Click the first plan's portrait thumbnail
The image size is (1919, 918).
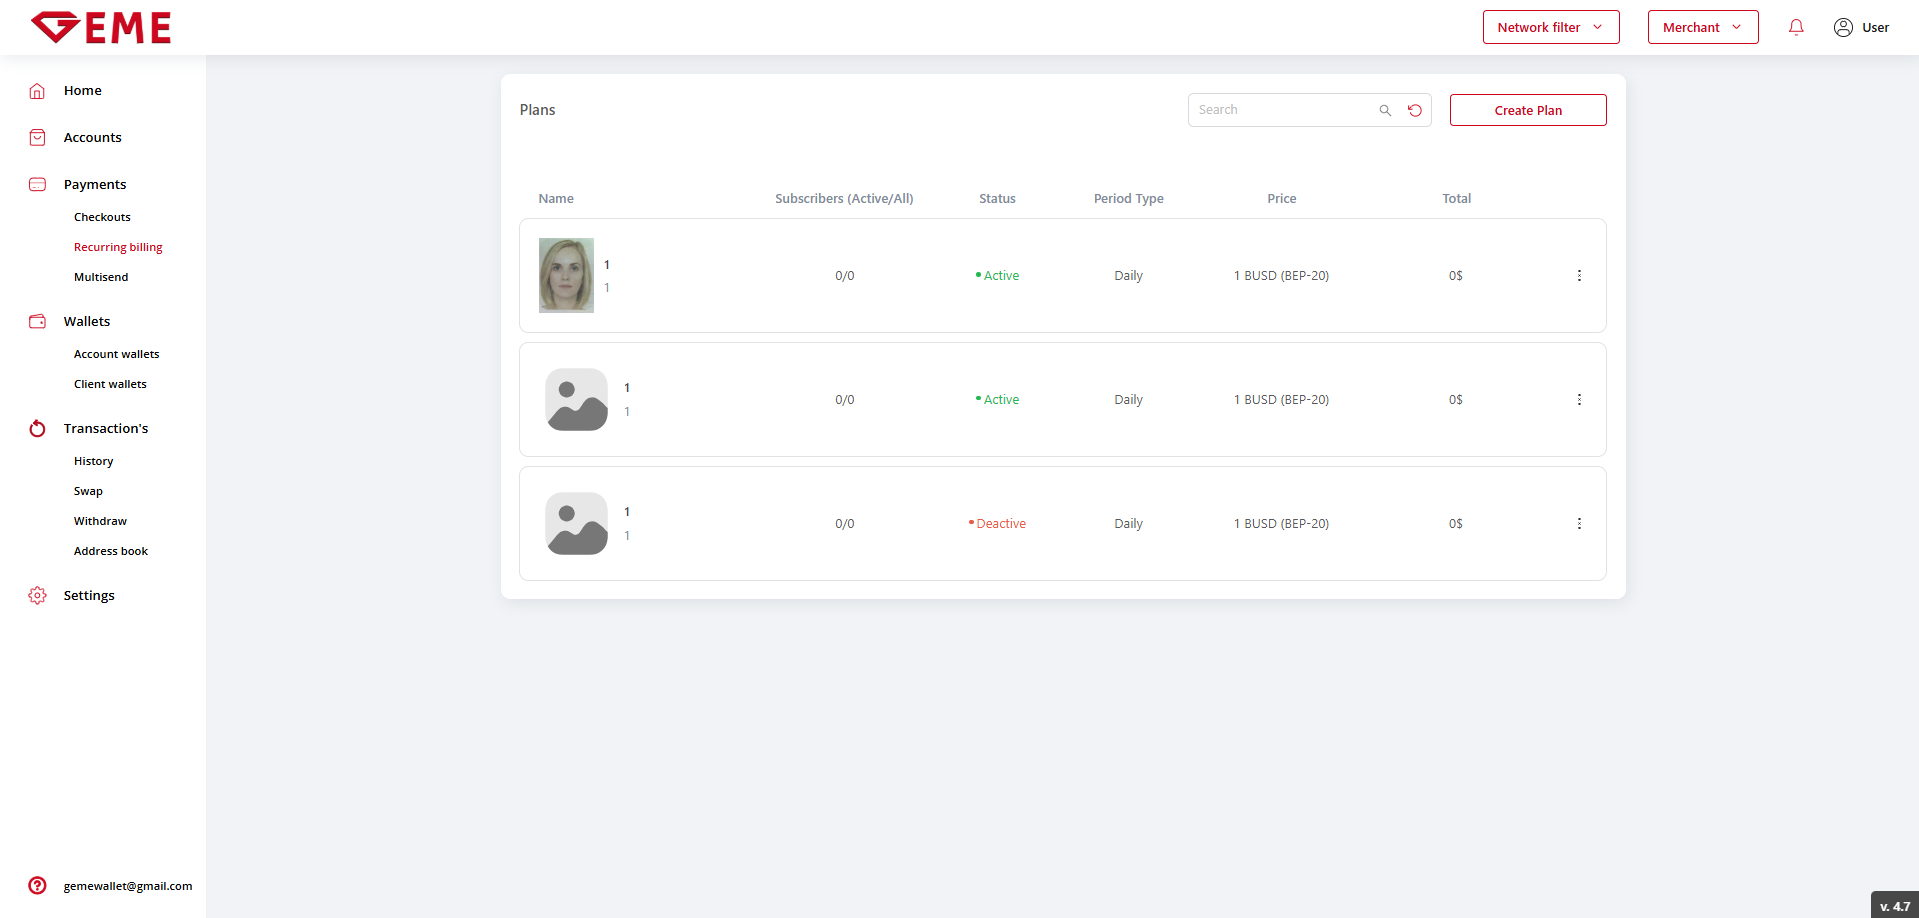[x=566, y=276]
